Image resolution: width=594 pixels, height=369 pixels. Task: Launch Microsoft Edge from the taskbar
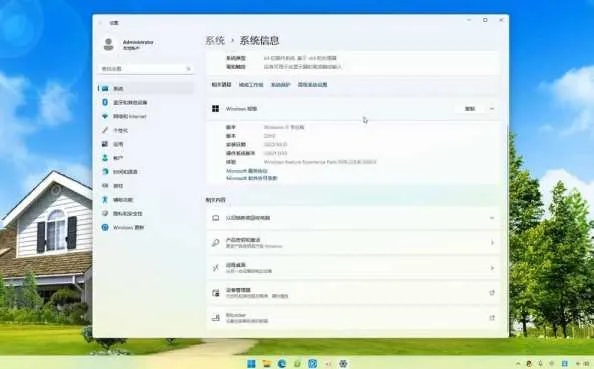coord(282,364)
